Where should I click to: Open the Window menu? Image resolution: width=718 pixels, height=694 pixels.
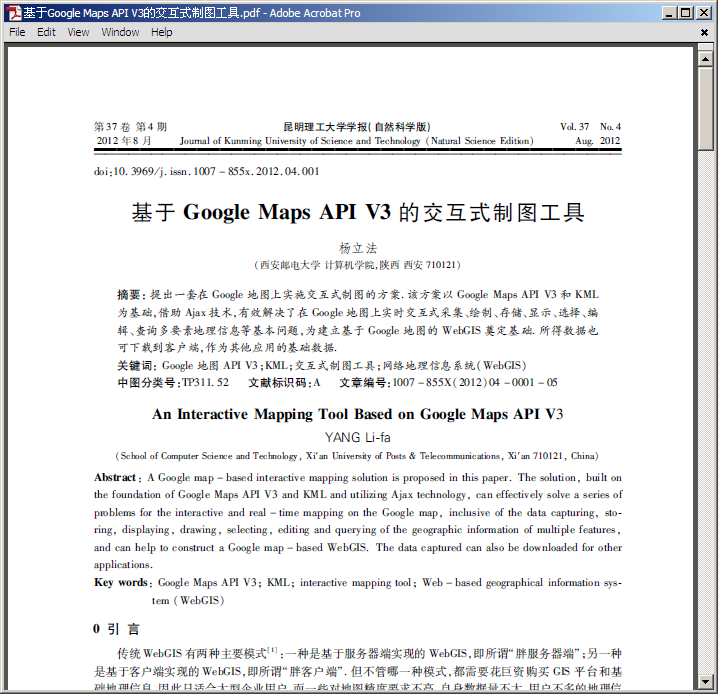tap(120, 32)
